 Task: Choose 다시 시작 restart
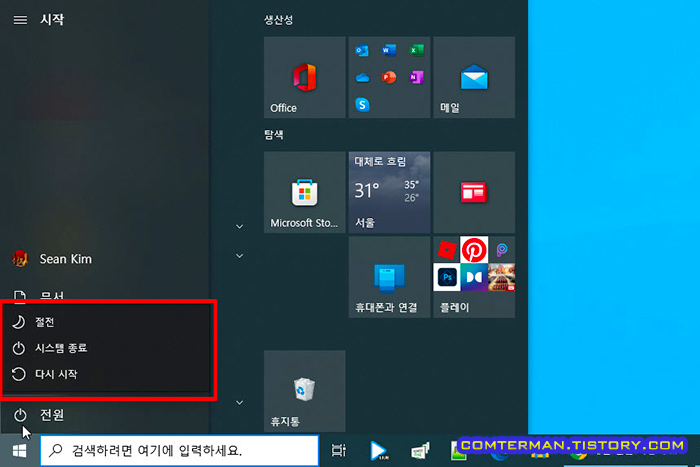tap(106, 374)
